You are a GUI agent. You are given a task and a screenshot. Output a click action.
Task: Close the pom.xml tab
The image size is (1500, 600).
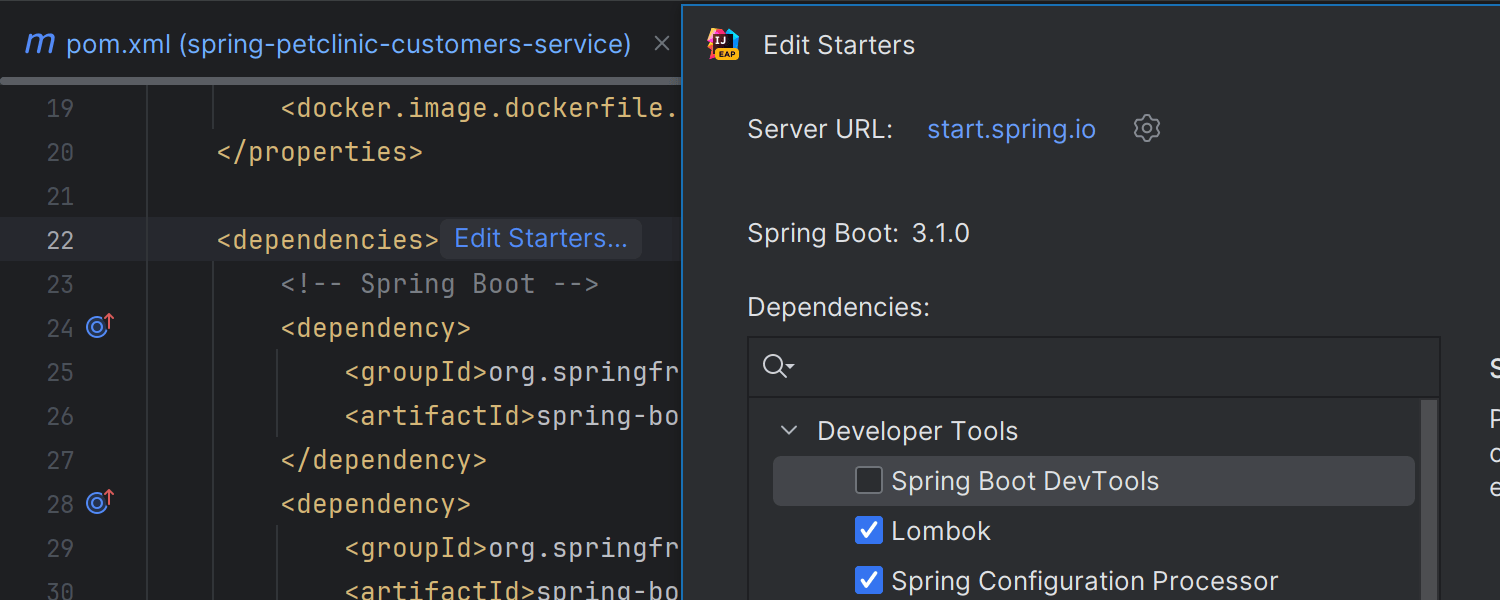(x=661, y=42)
